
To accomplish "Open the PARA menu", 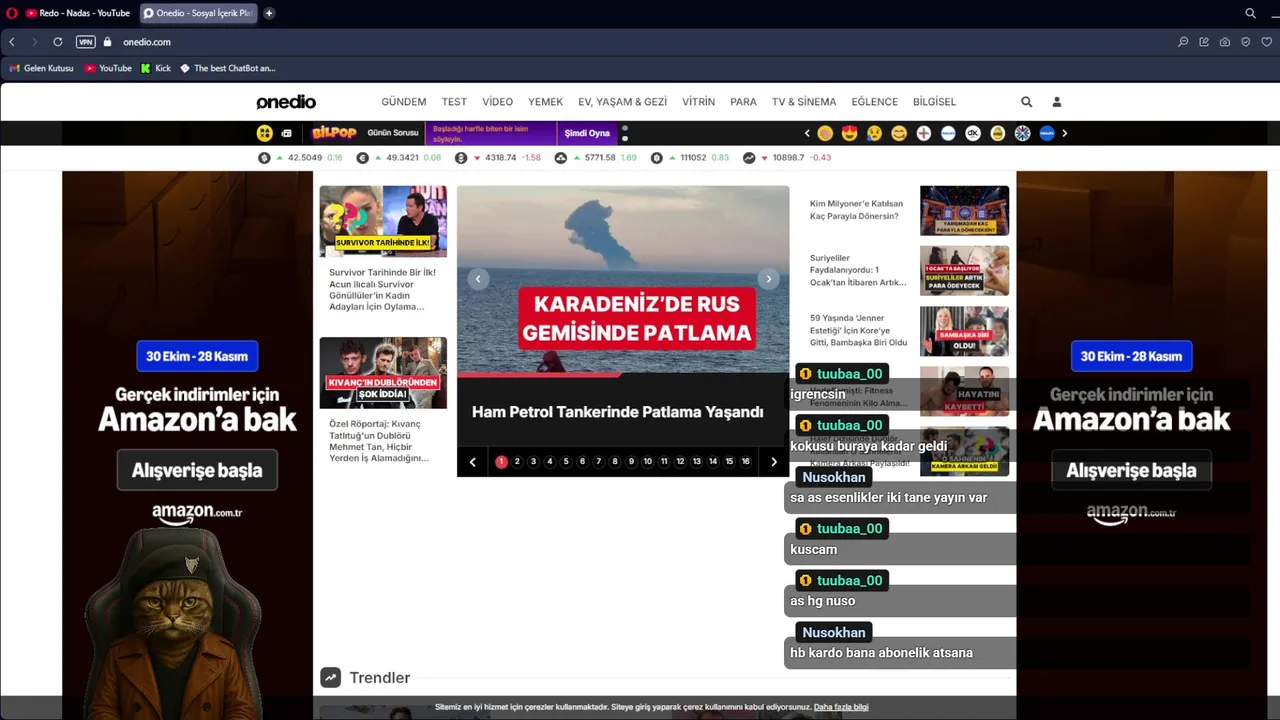I will pyautogui.click(x=743, y=102).
